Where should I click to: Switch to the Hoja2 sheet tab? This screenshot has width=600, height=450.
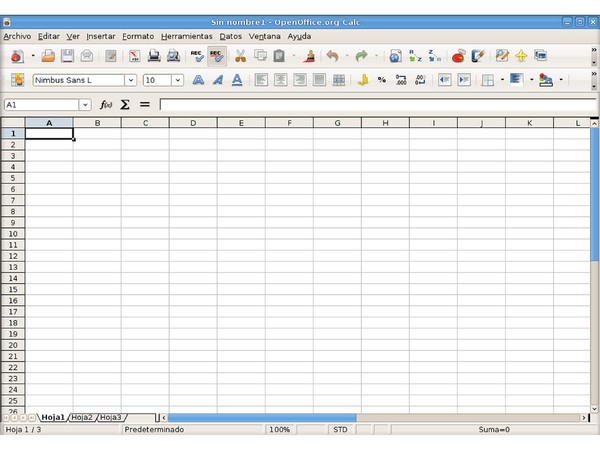[x=82, y=417]
